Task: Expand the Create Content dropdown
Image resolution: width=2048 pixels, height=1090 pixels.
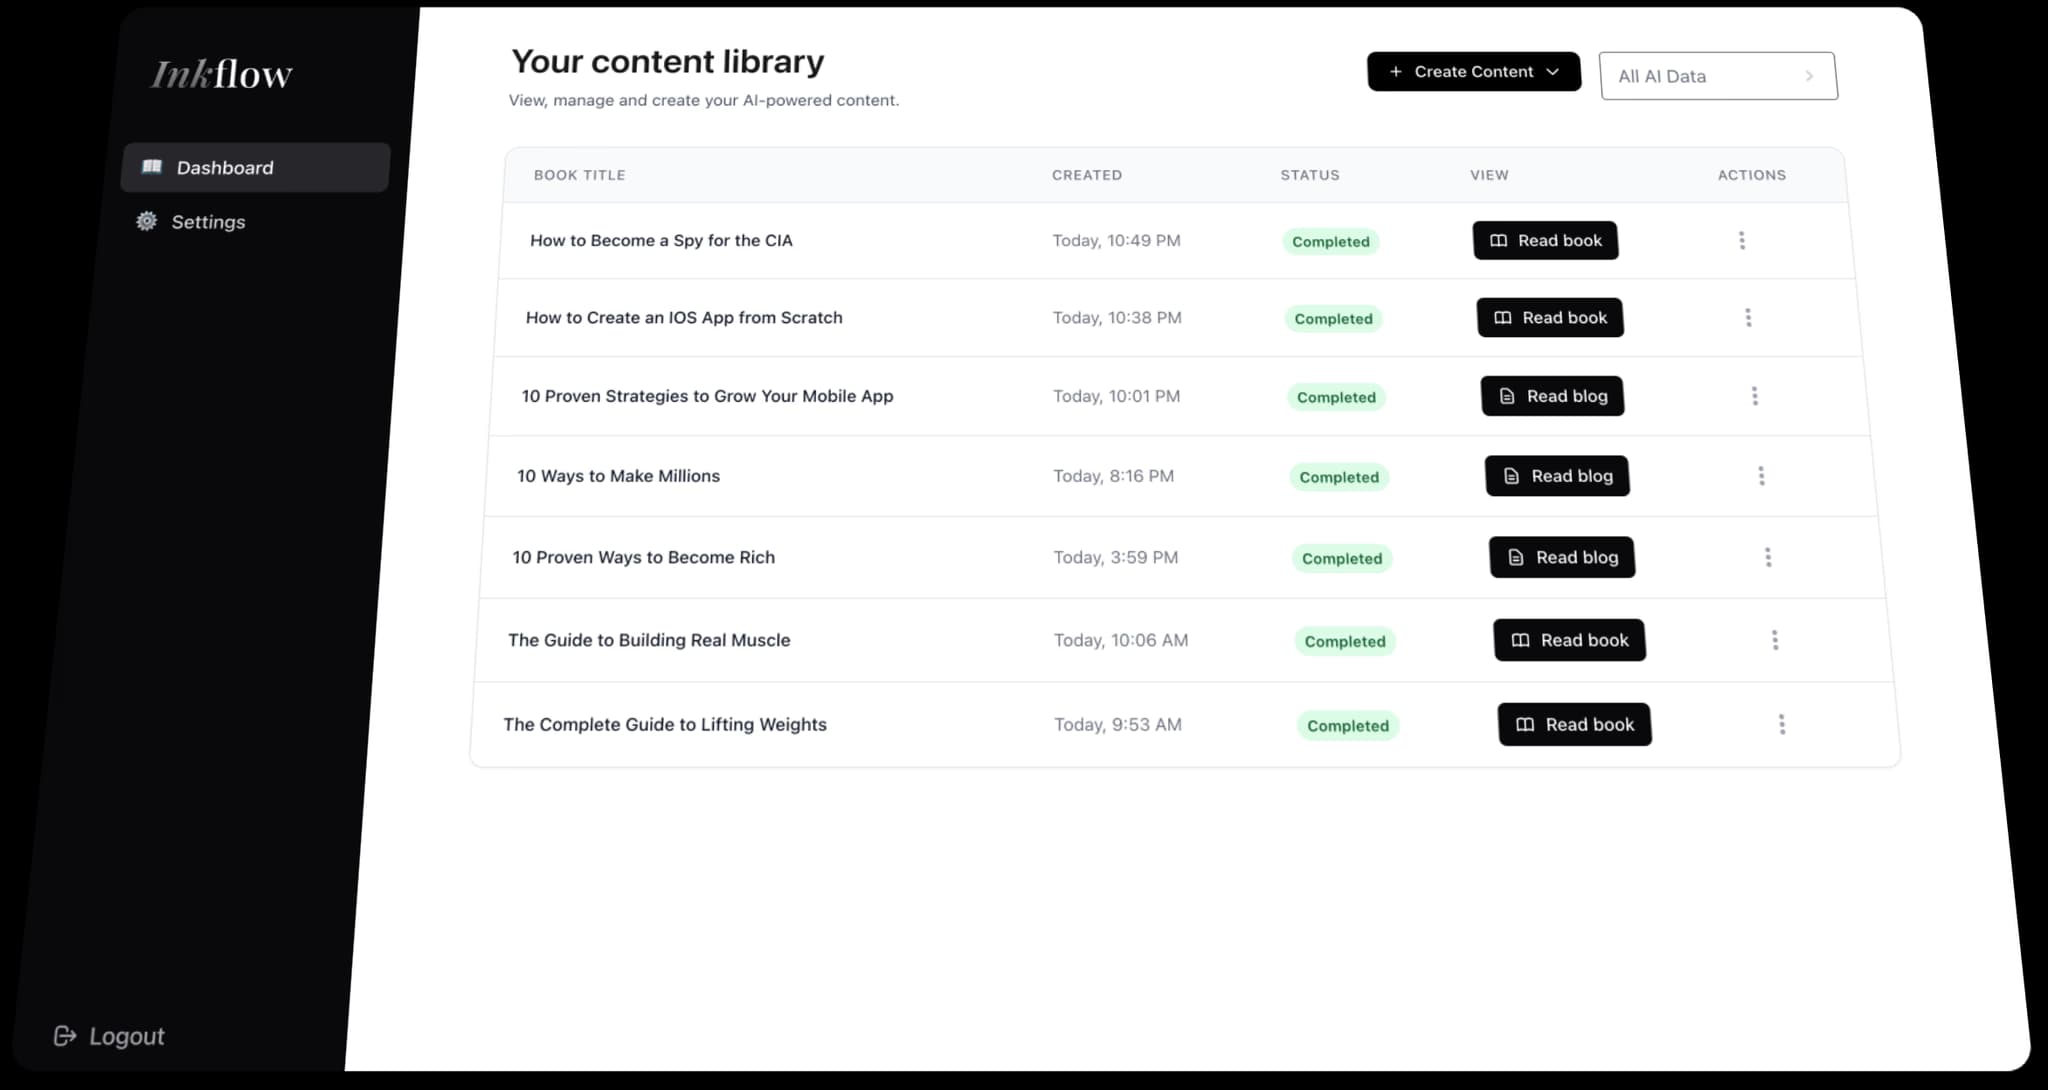Action: coord(1473,72)
